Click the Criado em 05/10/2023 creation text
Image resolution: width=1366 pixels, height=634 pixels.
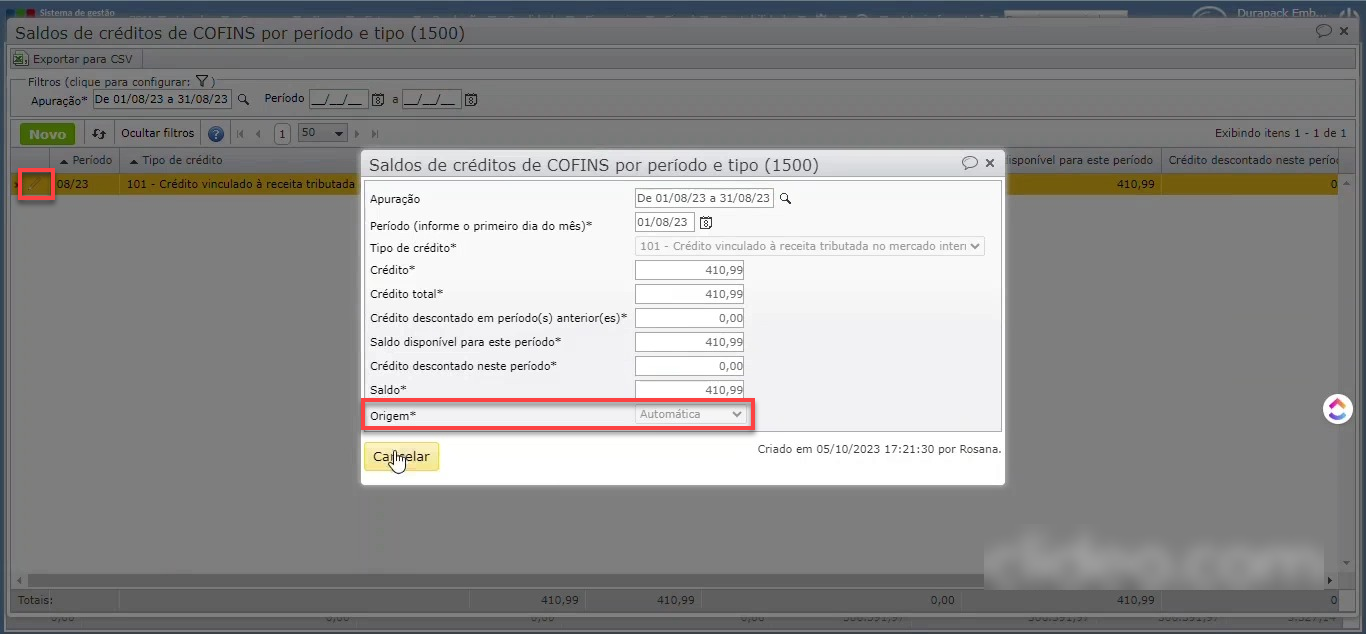[880, 449]
